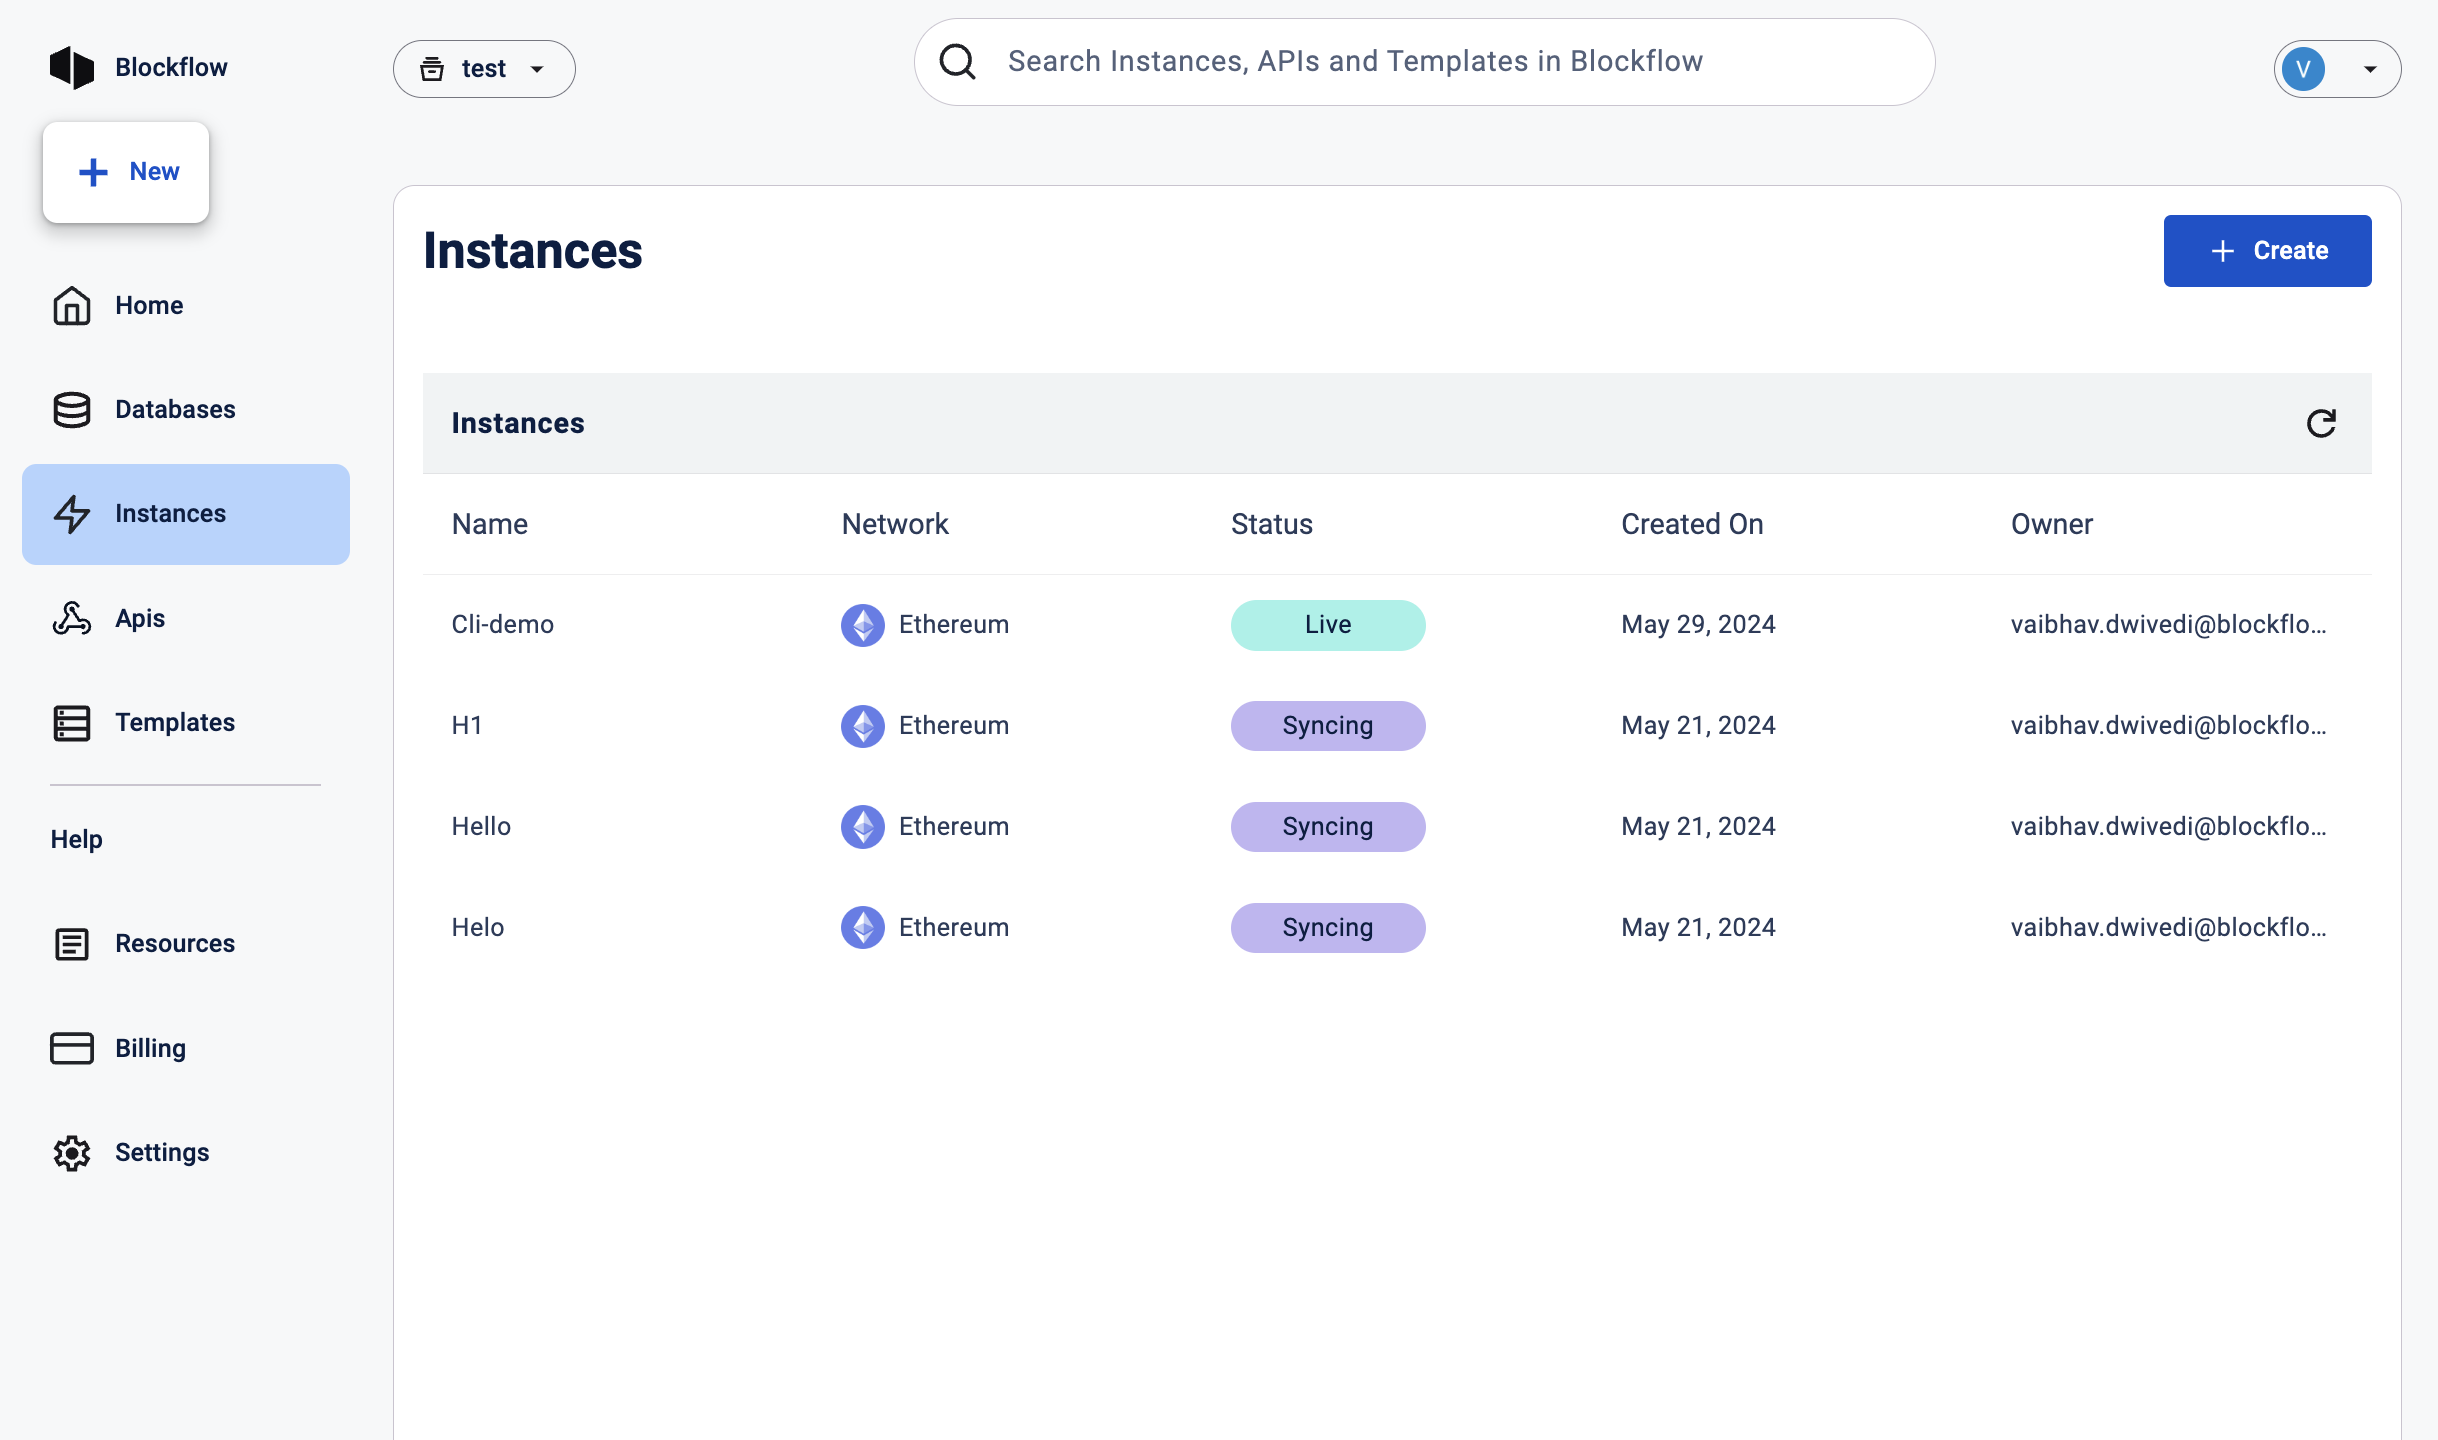
Task: Open the user account dropdown arrow
Action: tap(2369, 69)
